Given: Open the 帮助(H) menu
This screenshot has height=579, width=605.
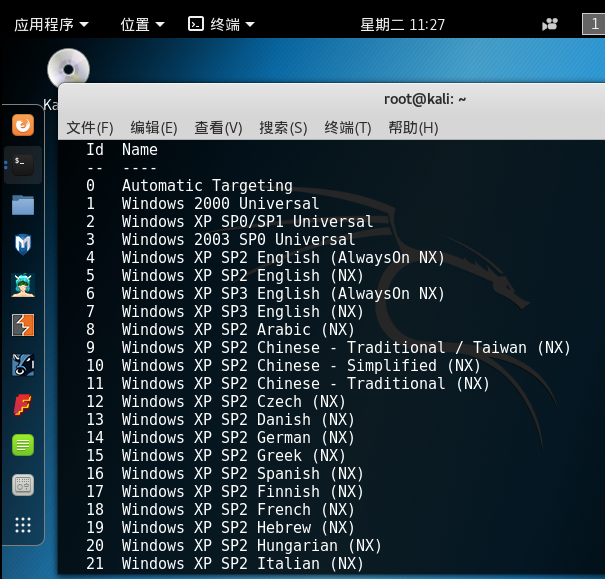Looking at the screenshot, I should tap(413, 128).
